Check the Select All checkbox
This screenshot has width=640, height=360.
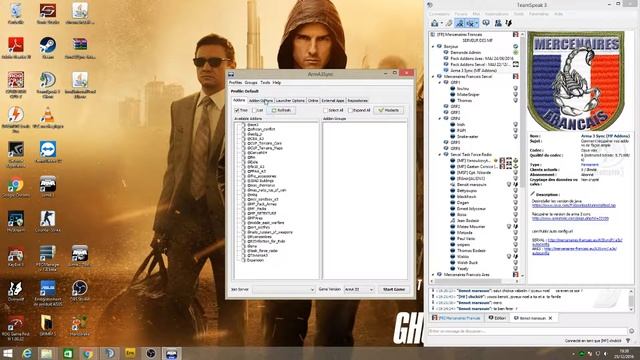325,110
